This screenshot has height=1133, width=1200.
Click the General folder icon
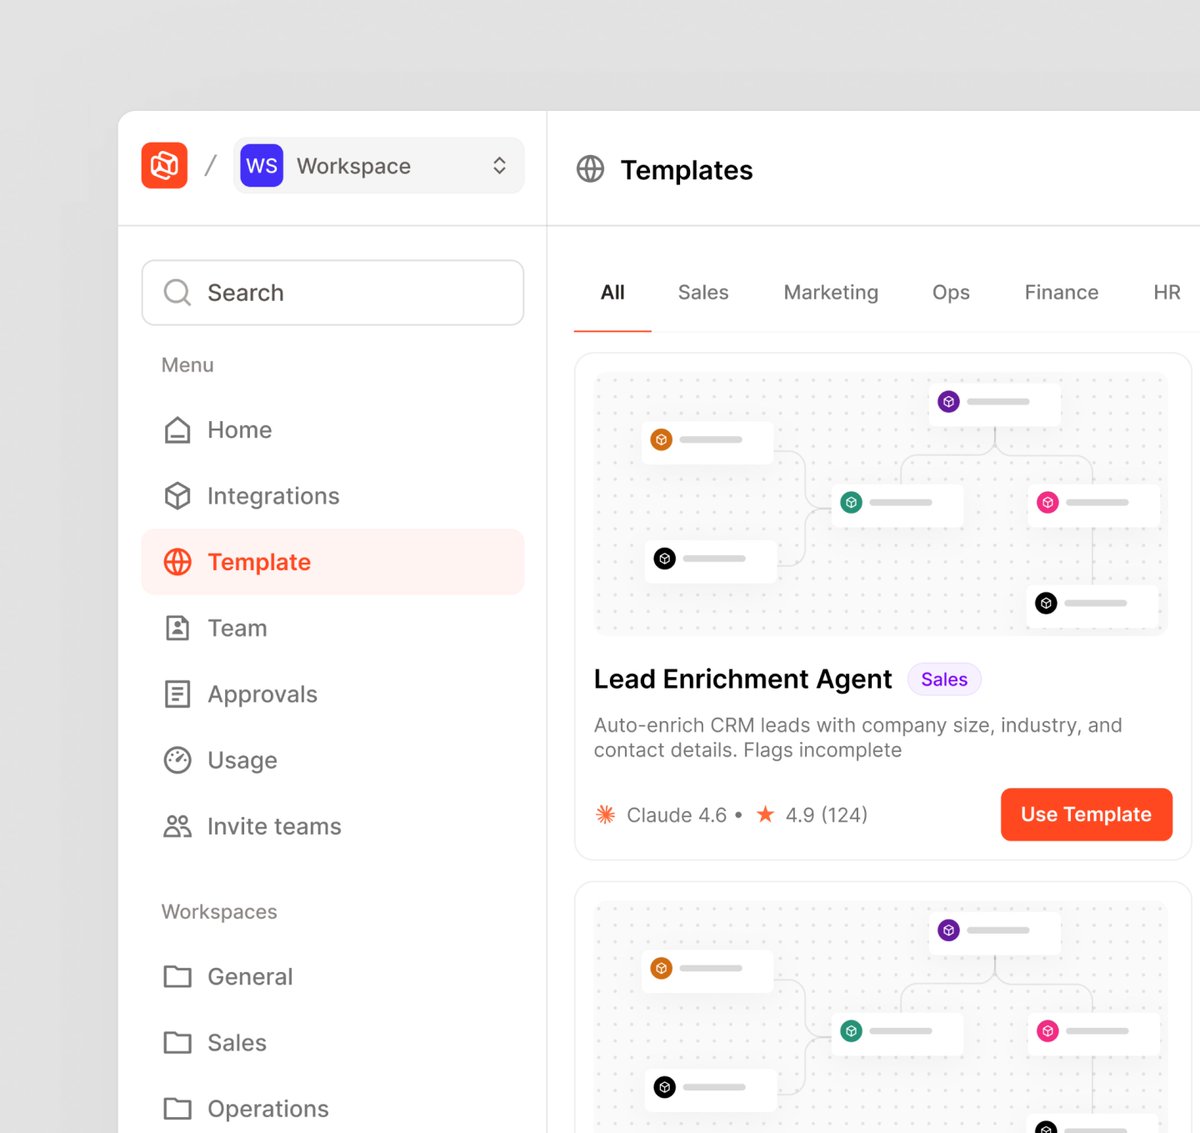177,976
